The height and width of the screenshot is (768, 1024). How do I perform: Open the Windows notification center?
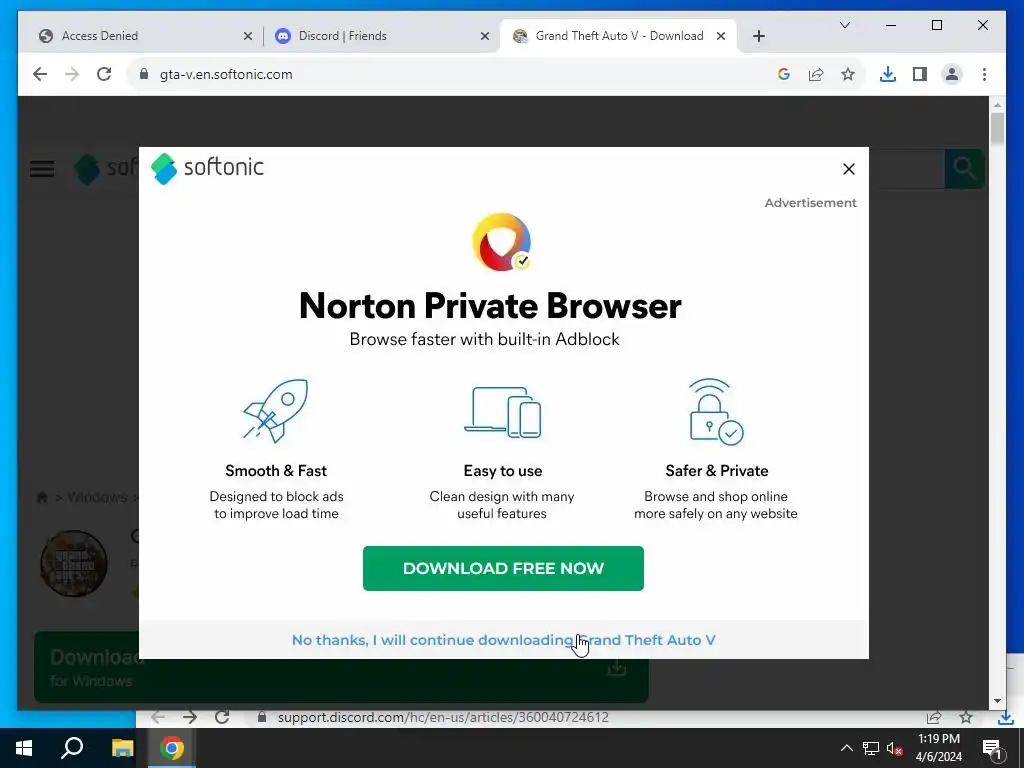(991, 748)
